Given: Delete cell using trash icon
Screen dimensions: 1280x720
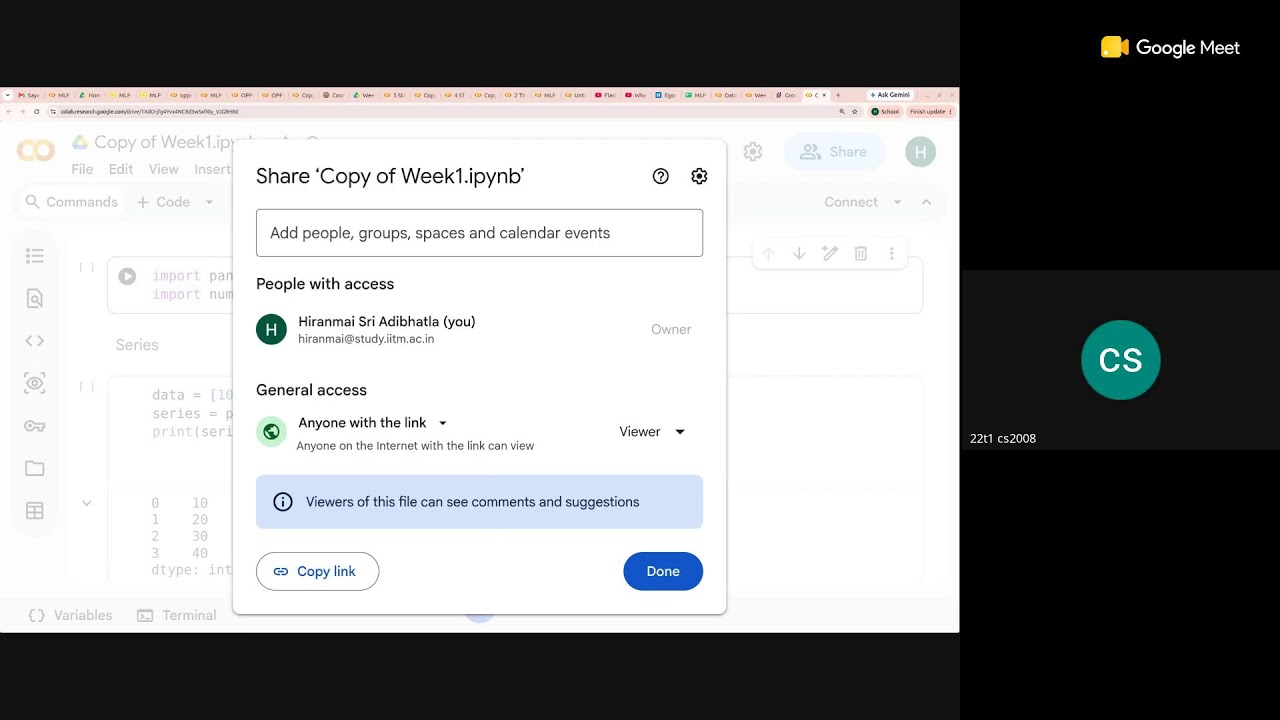Looking at the screenshot, I should pyautogui.click(x=860, y=254).
